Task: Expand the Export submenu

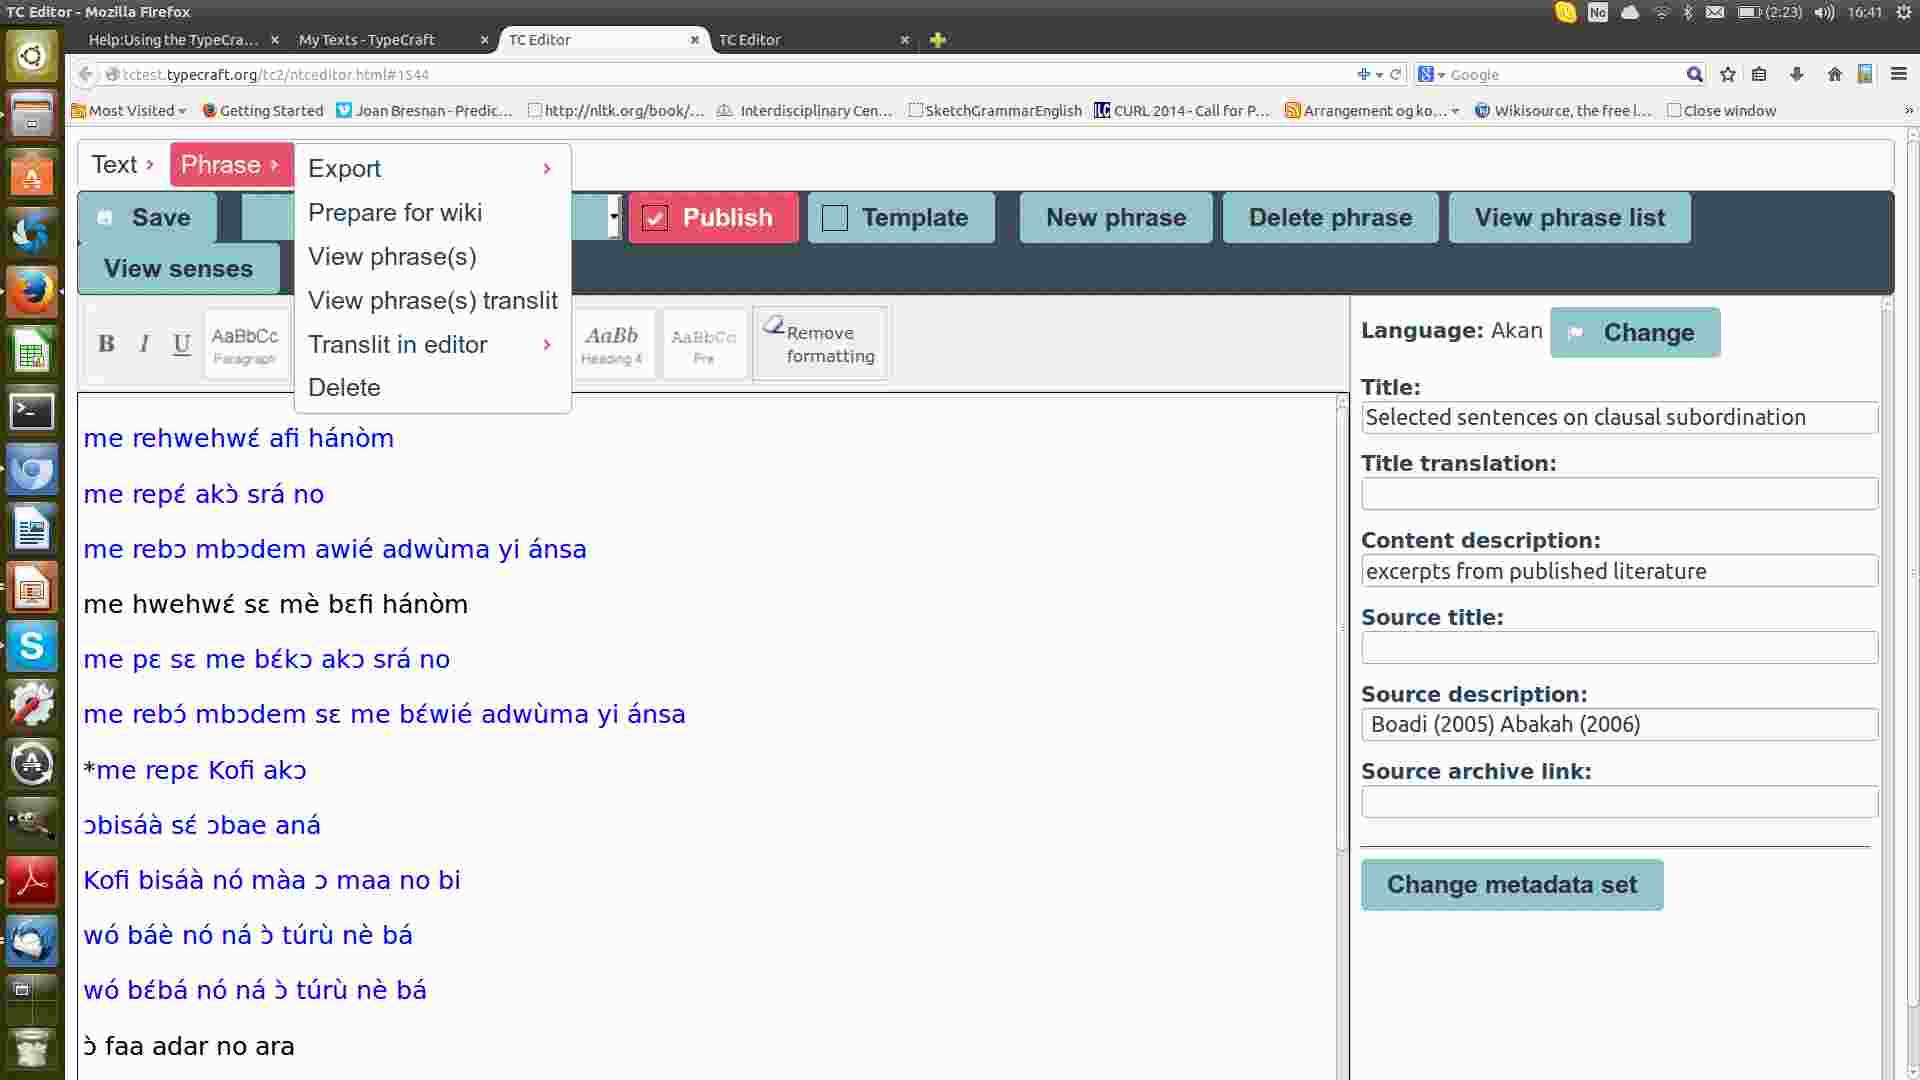Action: [432, 168]
